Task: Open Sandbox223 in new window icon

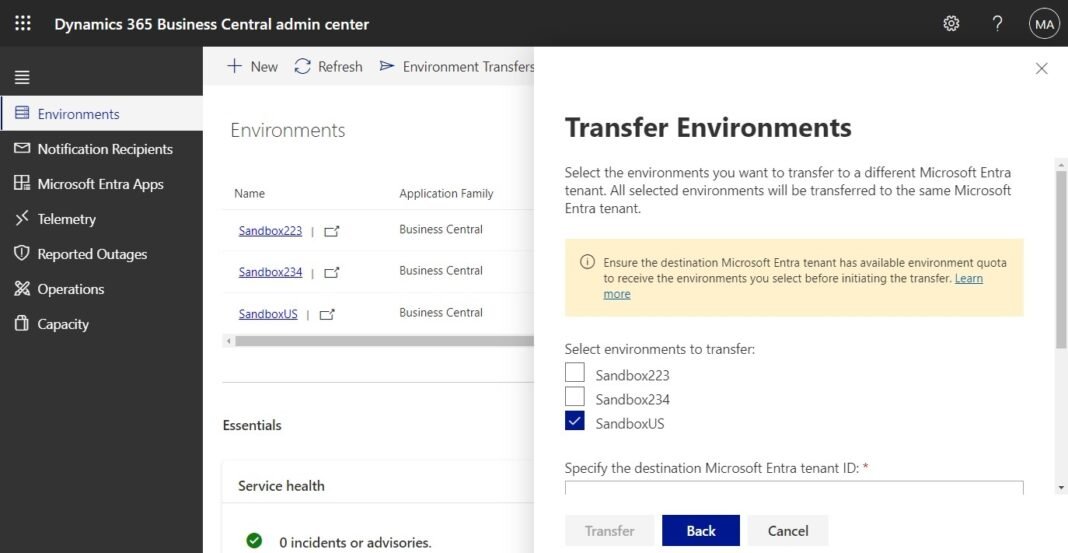Action: [x=332, y=232]
